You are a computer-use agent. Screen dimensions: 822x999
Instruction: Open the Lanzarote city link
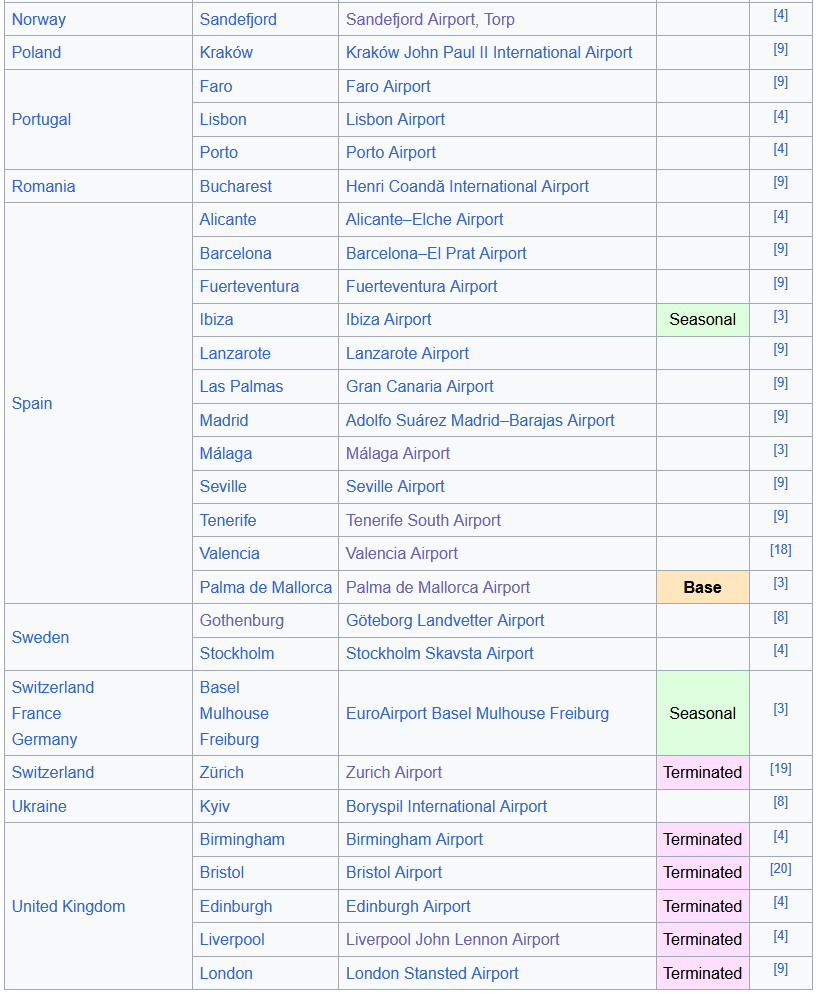pos(235,353)
